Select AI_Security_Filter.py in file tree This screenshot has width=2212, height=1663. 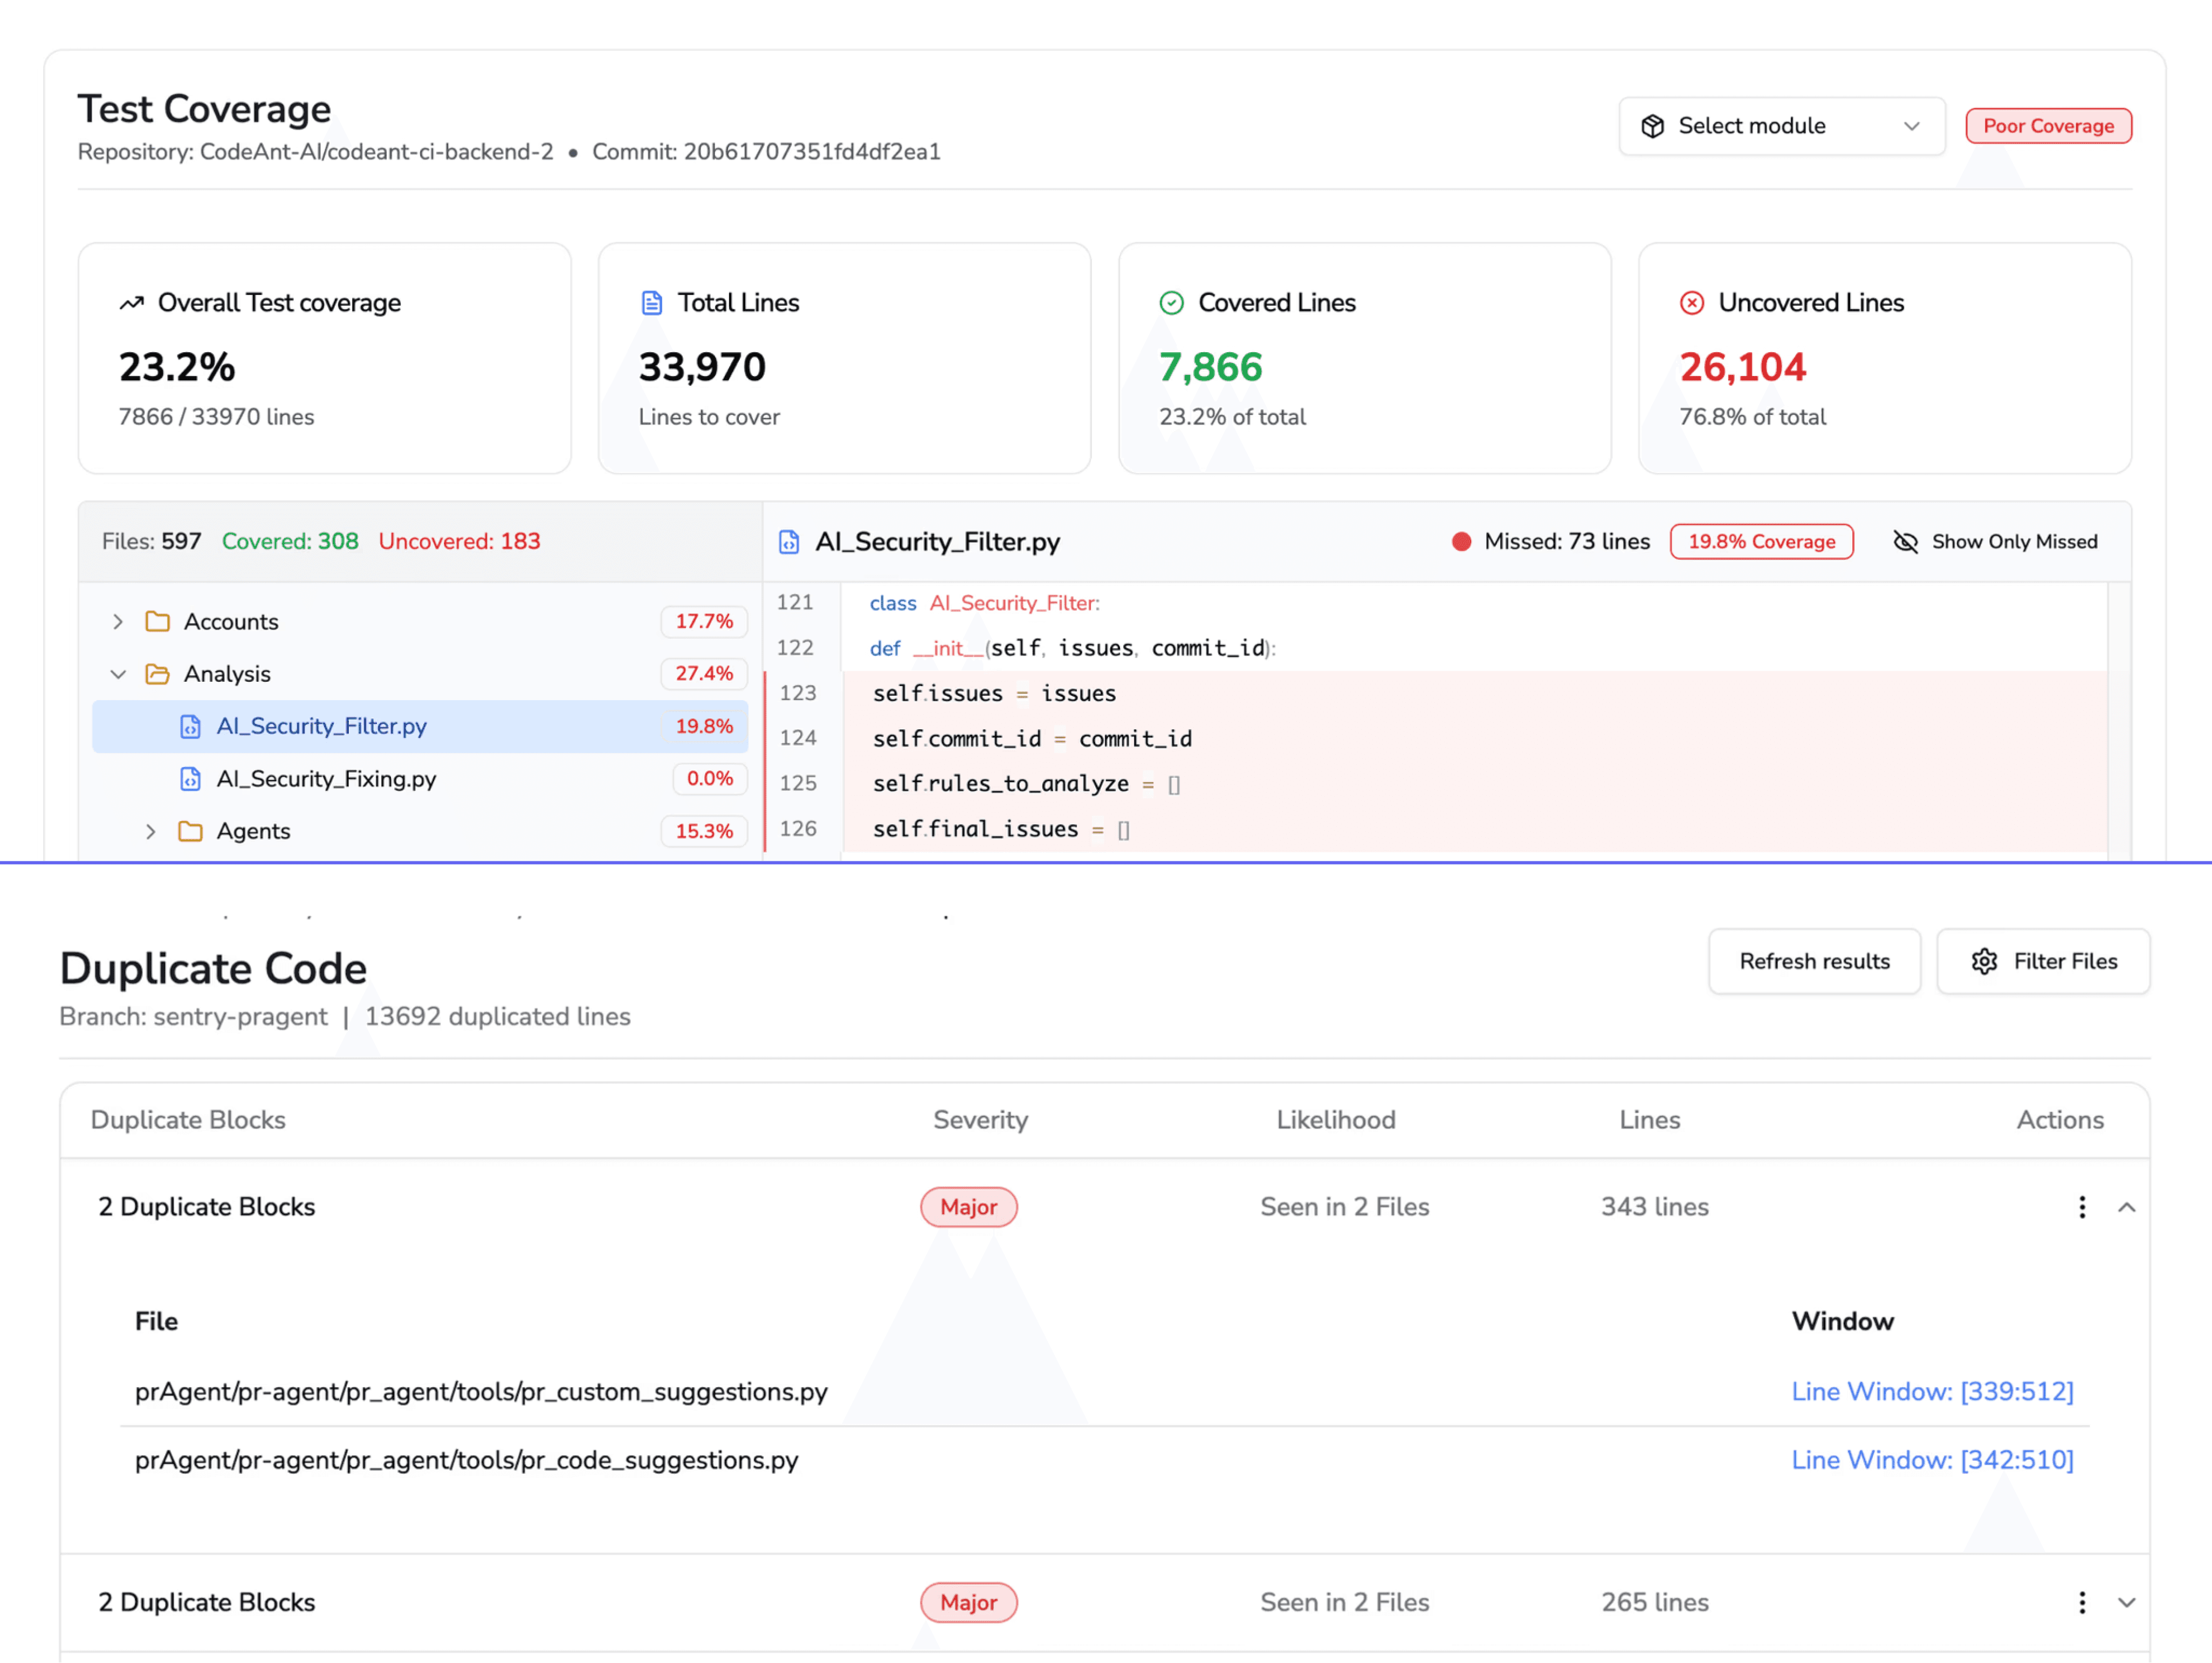tap(321, 726)
